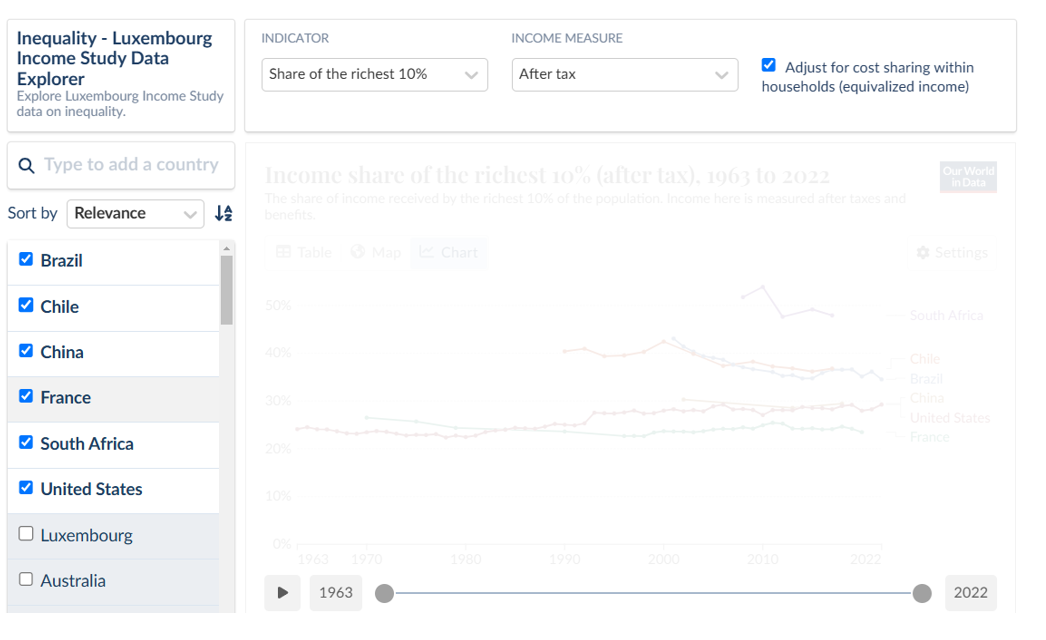Select the Australia checkbox
The height and width of the screenshot is (640, 1046).
click(x=26, y=579)
